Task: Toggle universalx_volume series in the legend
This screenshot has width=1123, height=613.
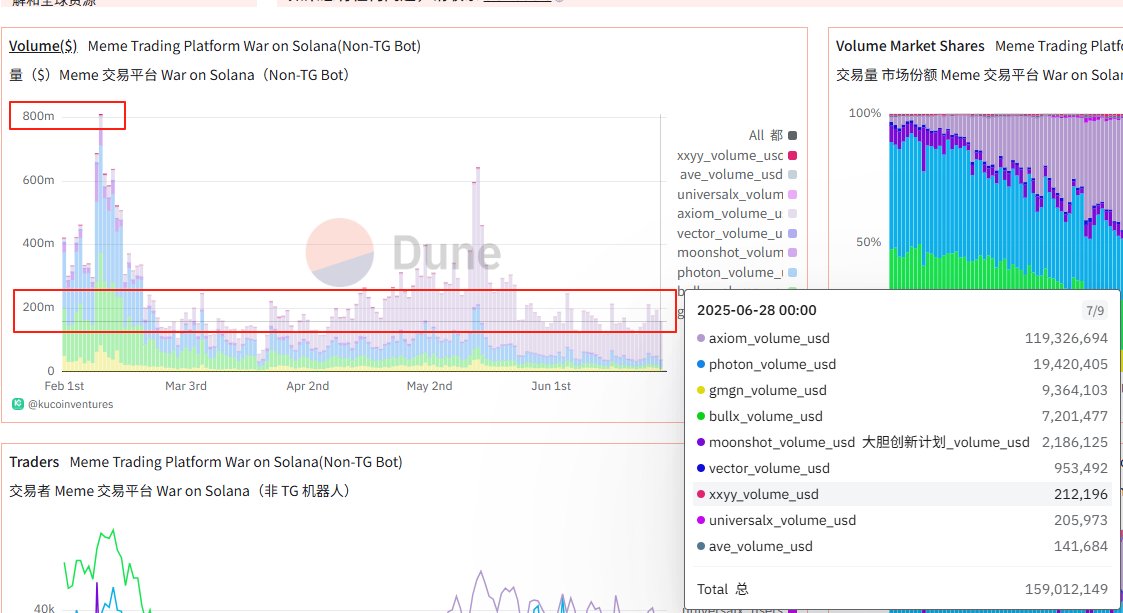Action: coord(738,194)
